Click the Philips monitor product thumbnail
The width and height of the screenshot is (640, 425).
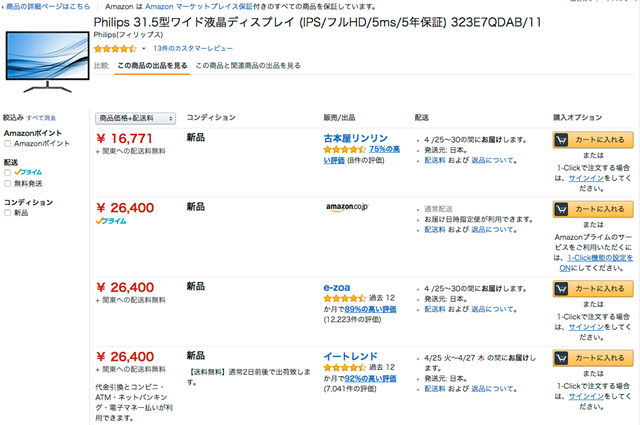click(x=42, y=57)
